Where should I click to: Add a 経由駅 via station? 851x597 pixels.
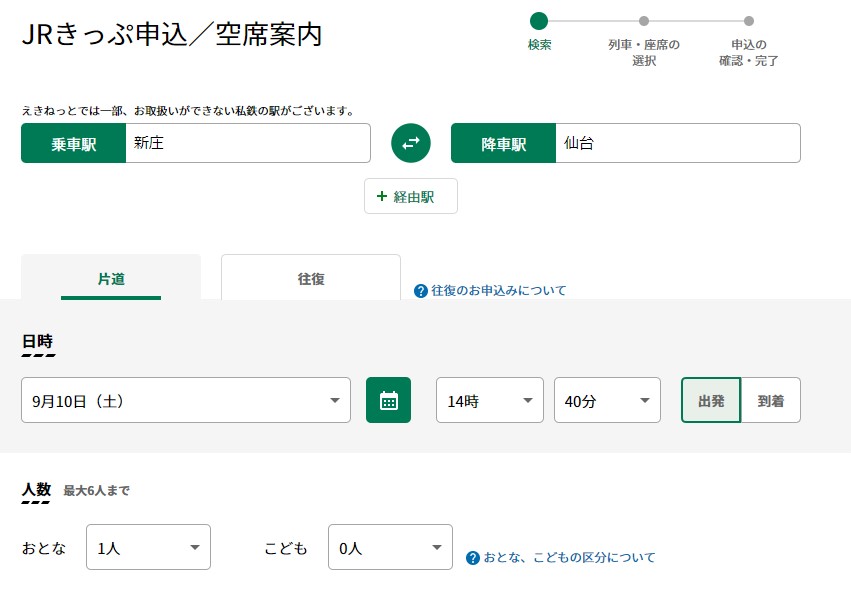tap(411, 196)
